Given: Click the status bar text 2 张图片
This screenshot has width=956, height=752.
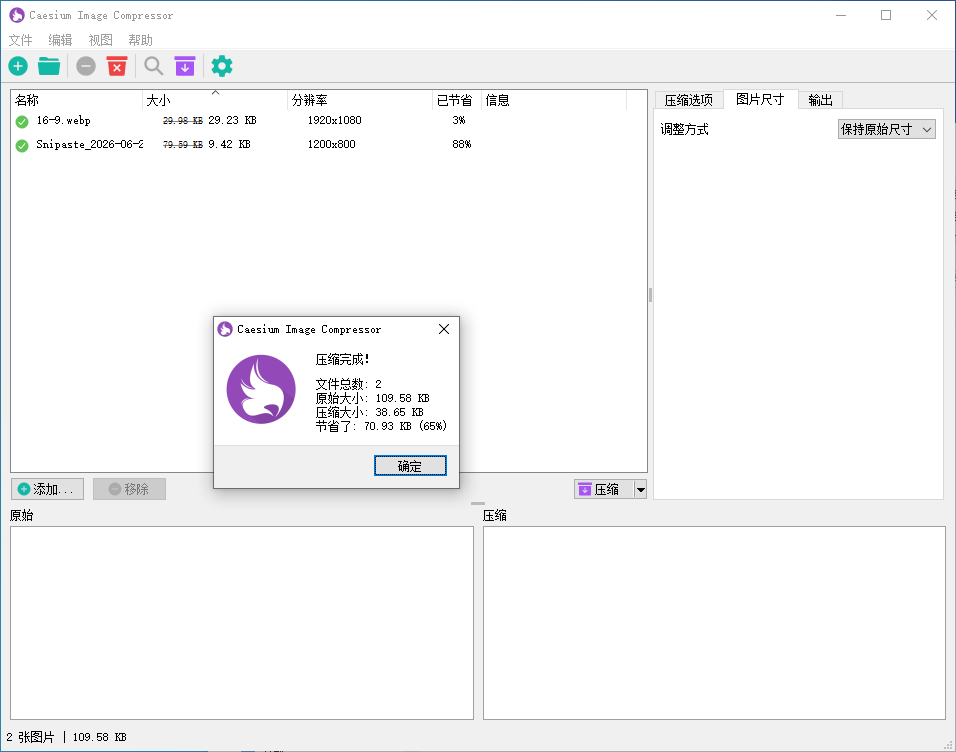Looking at the screenshot, I should [30, 737].
